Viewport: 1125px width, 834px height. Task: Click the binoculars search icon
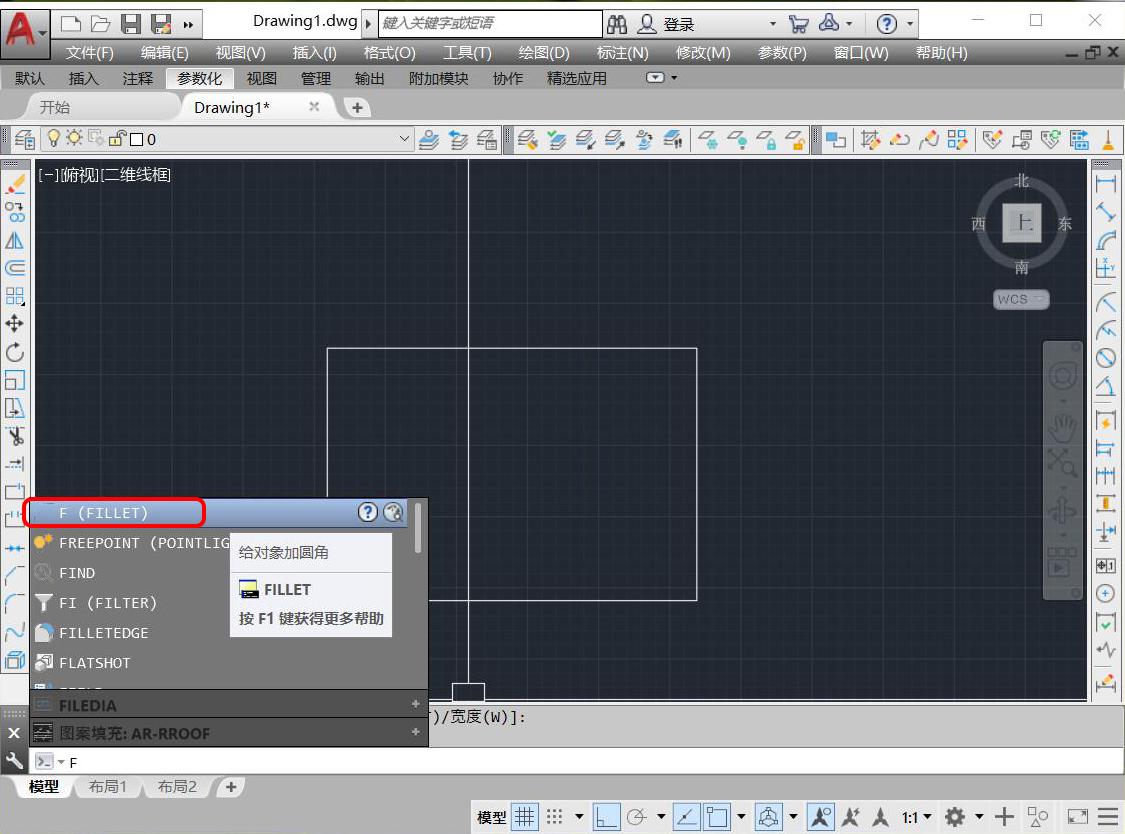[x=617, y=23]
